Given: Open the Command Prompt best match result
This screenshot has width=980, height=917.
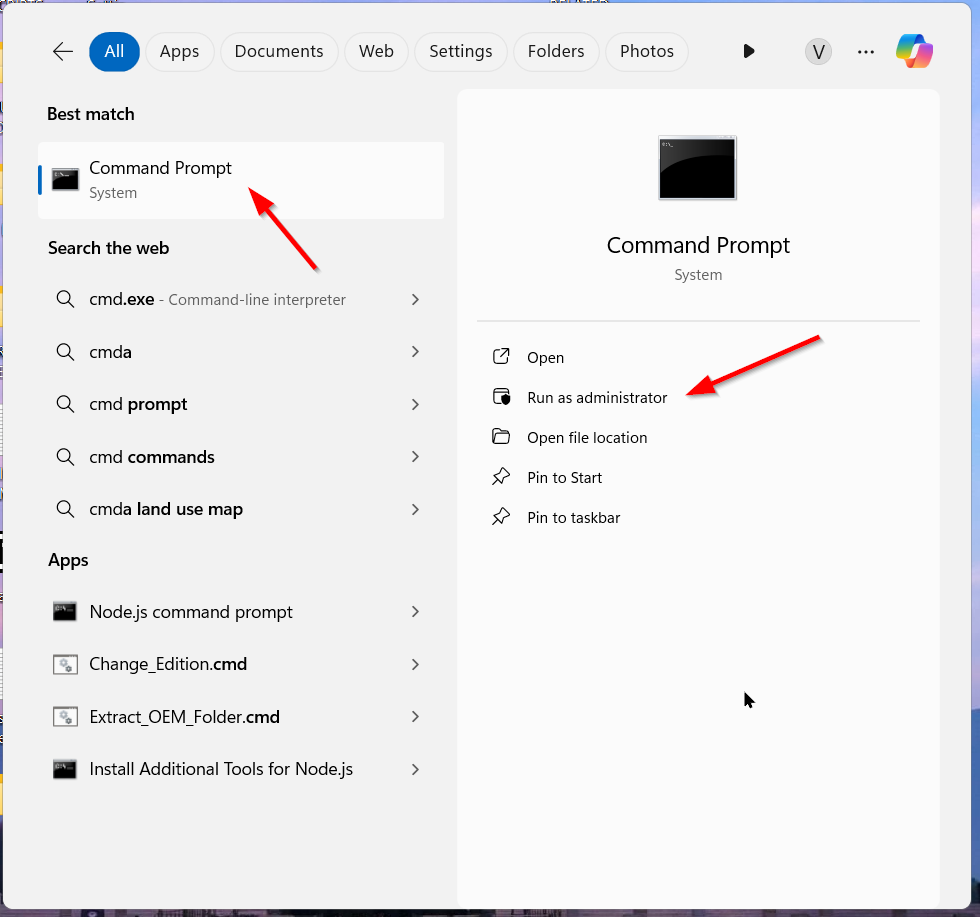Looking at the screenshot, I should (241, 180).
